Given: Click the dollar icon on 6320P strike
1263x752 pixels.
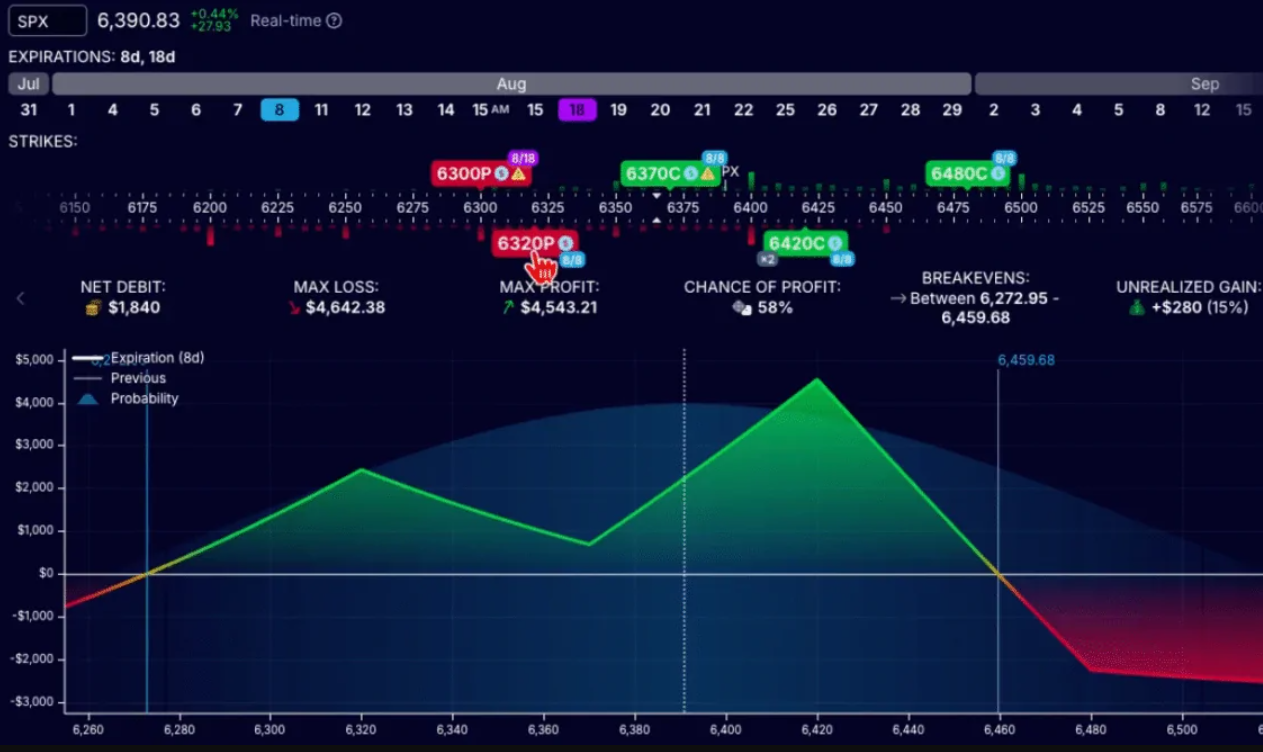Looking at the screenshot, I should coord(565,242).
